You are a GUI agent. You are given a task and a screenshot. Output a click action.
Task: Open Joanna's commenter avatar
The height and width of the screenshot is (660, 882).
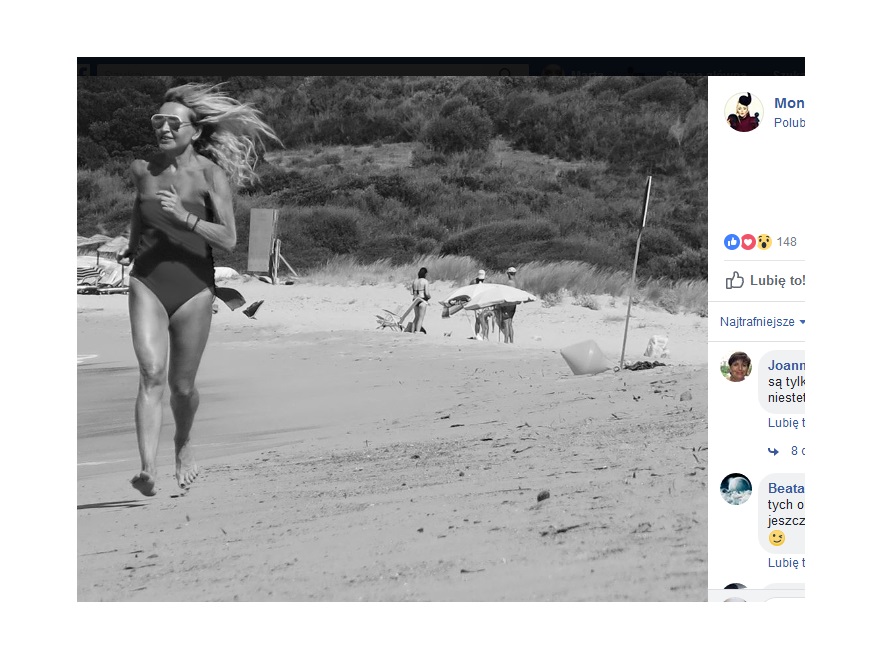click(x=736, y=366)
